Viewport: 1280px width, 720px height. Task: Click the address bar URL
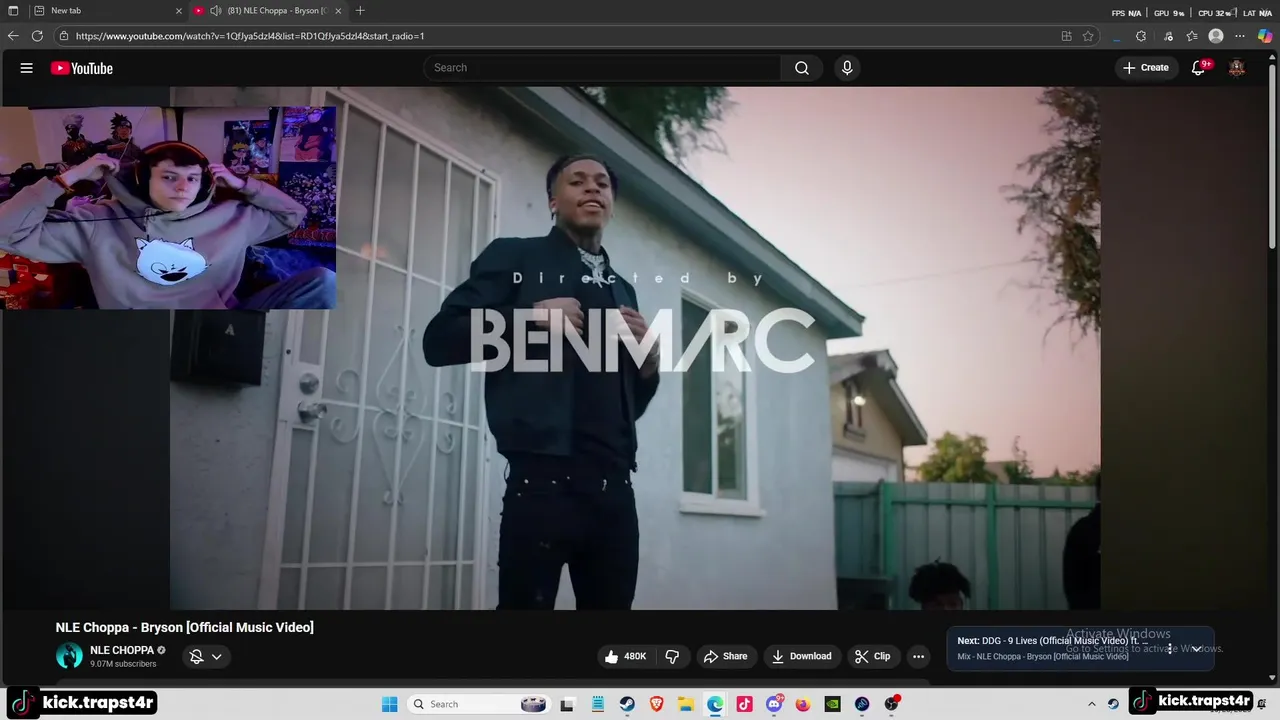pos(250,36)
